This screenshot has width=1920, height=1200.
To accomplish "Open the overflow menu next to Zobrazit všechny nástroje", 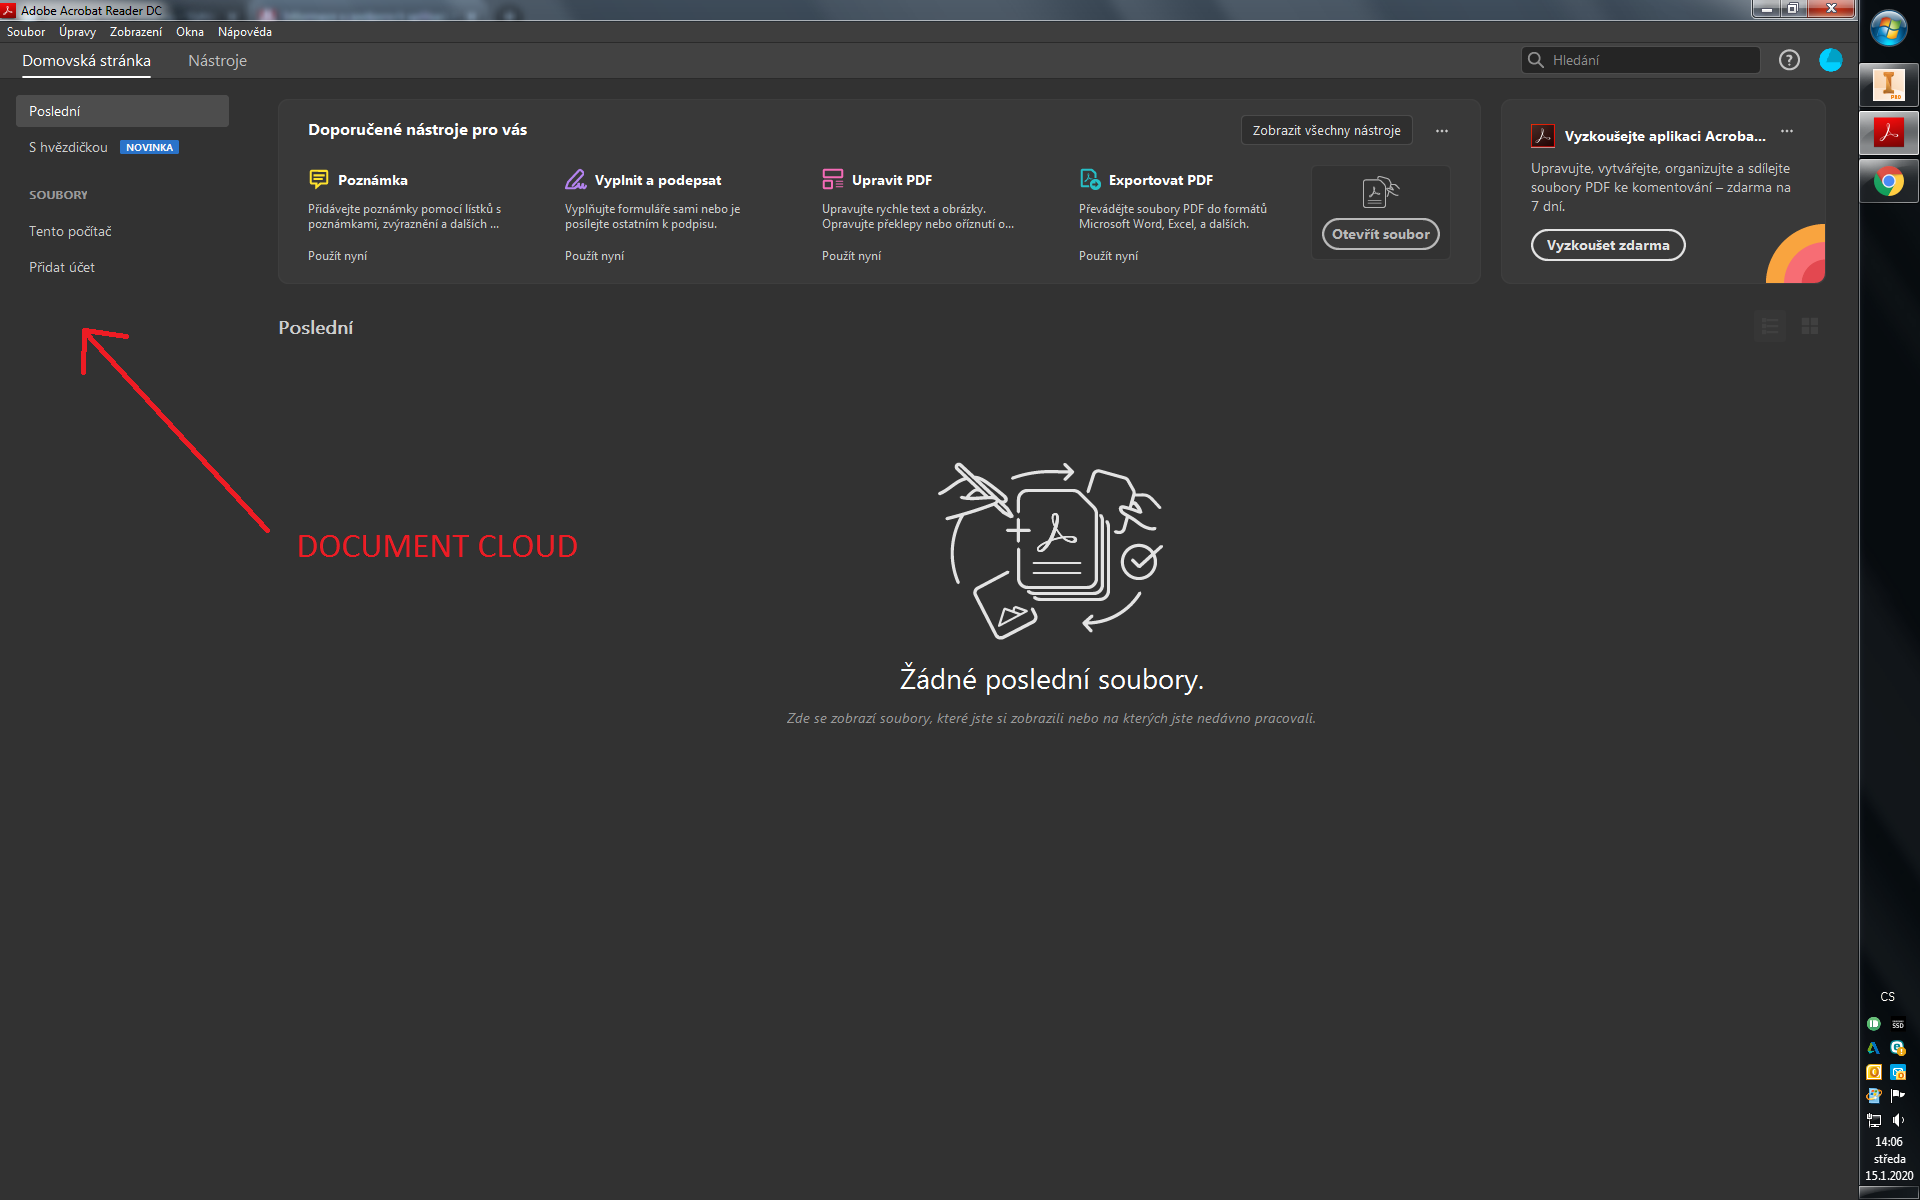I will click(1441, 131).
